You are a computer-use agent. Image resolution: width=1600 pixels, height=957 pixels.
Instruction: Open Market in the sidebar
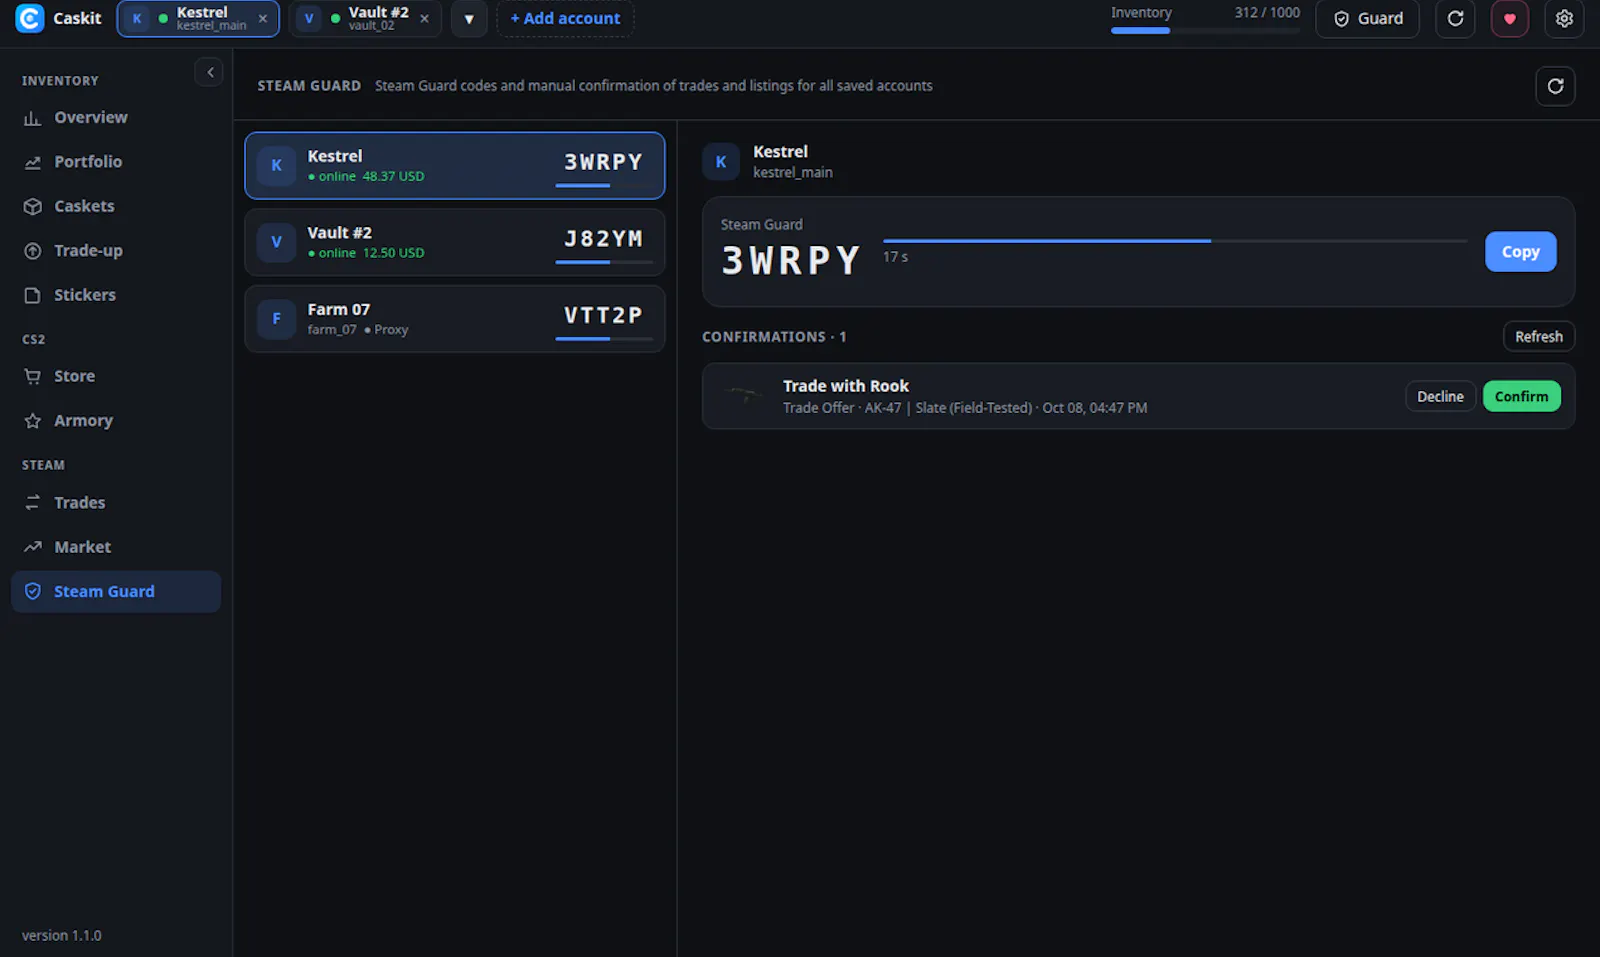click(116, 547)
